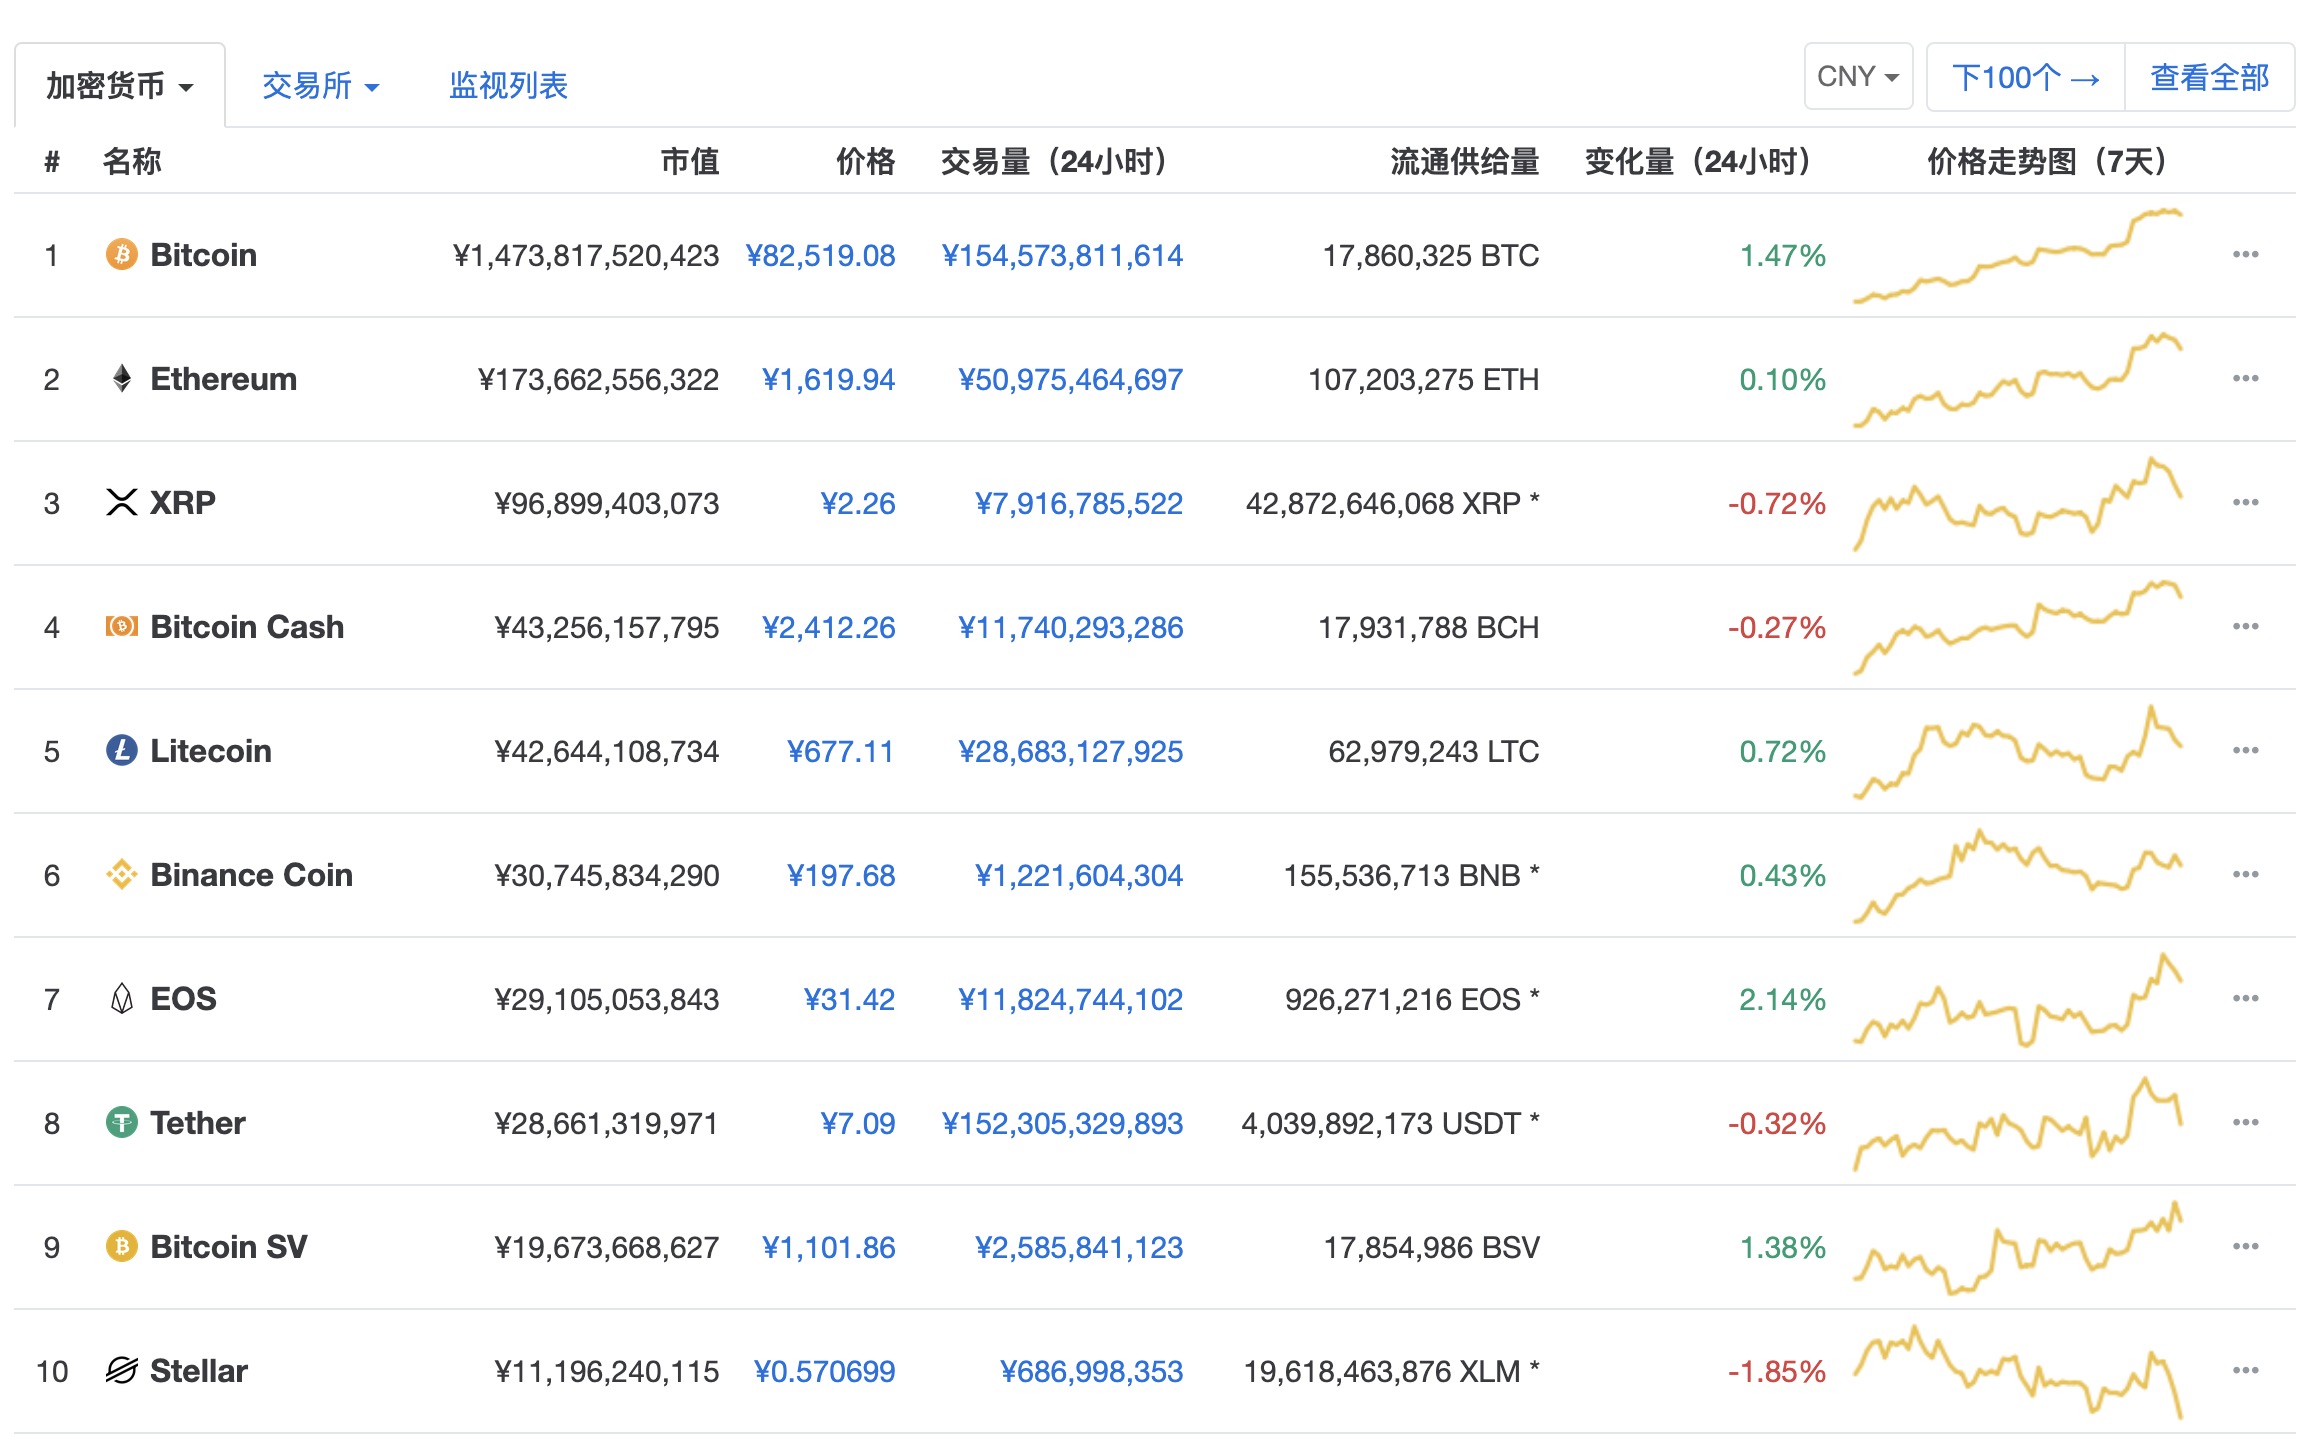Viewport: 2316px width, 1442px height.
Task: Click the Litecoin logo icon
Action: 121,750
